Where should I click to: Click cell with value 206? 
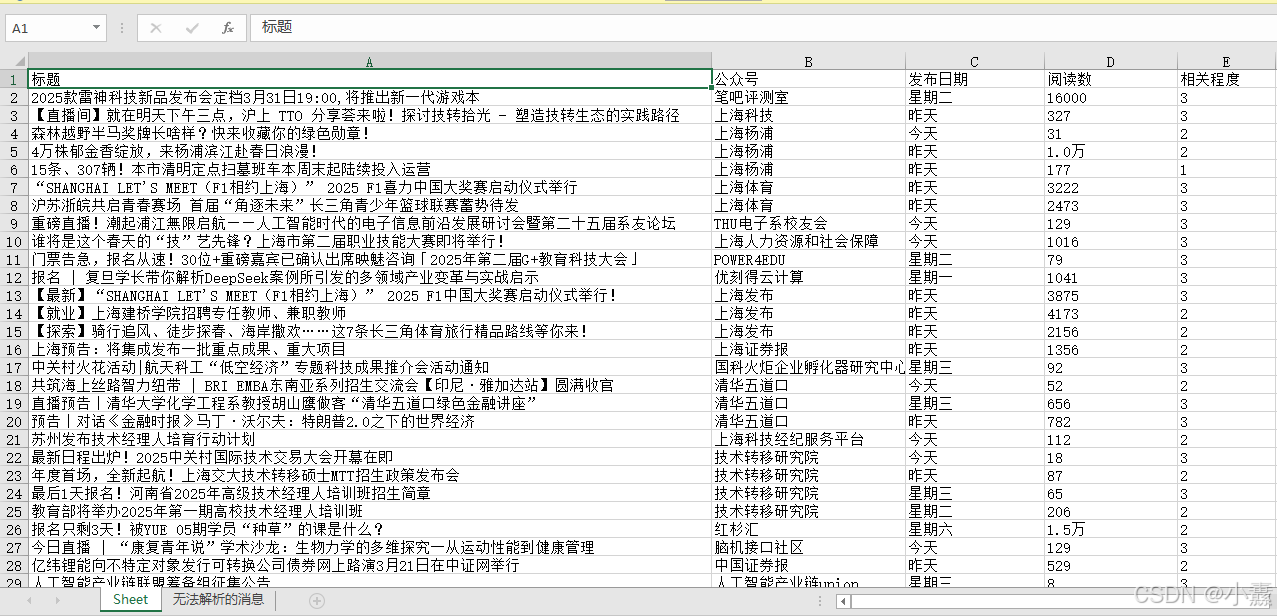1110,511
